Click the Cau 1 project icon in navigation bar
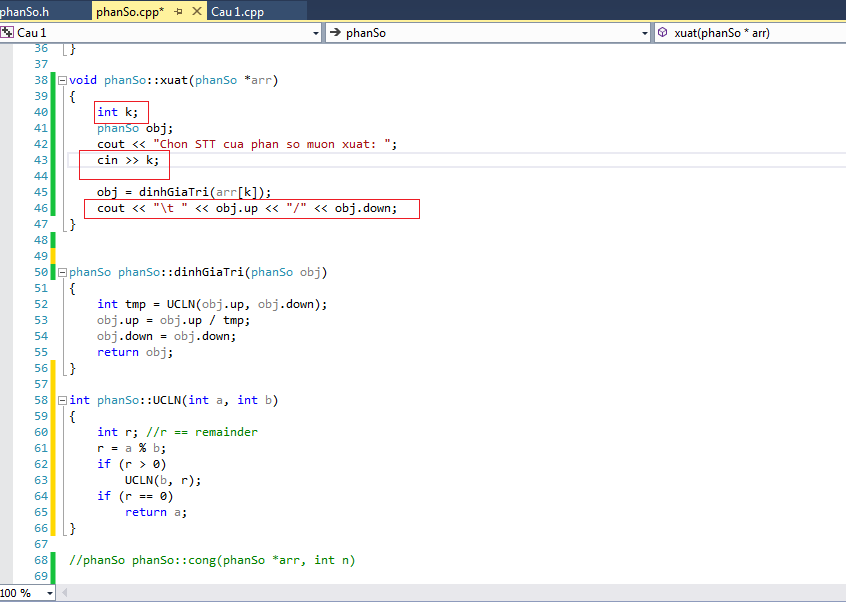This screenshot has width=846, height=602. 7,33
